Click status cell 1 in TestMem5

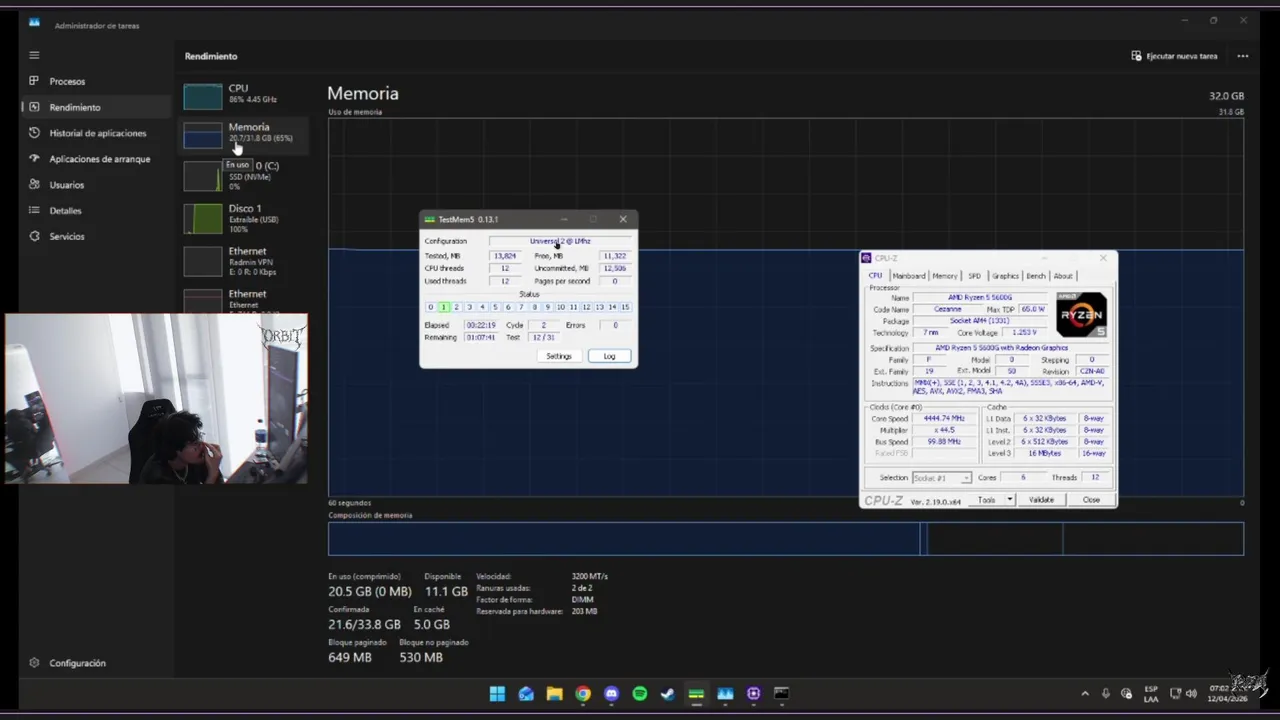tap(444, 307)
